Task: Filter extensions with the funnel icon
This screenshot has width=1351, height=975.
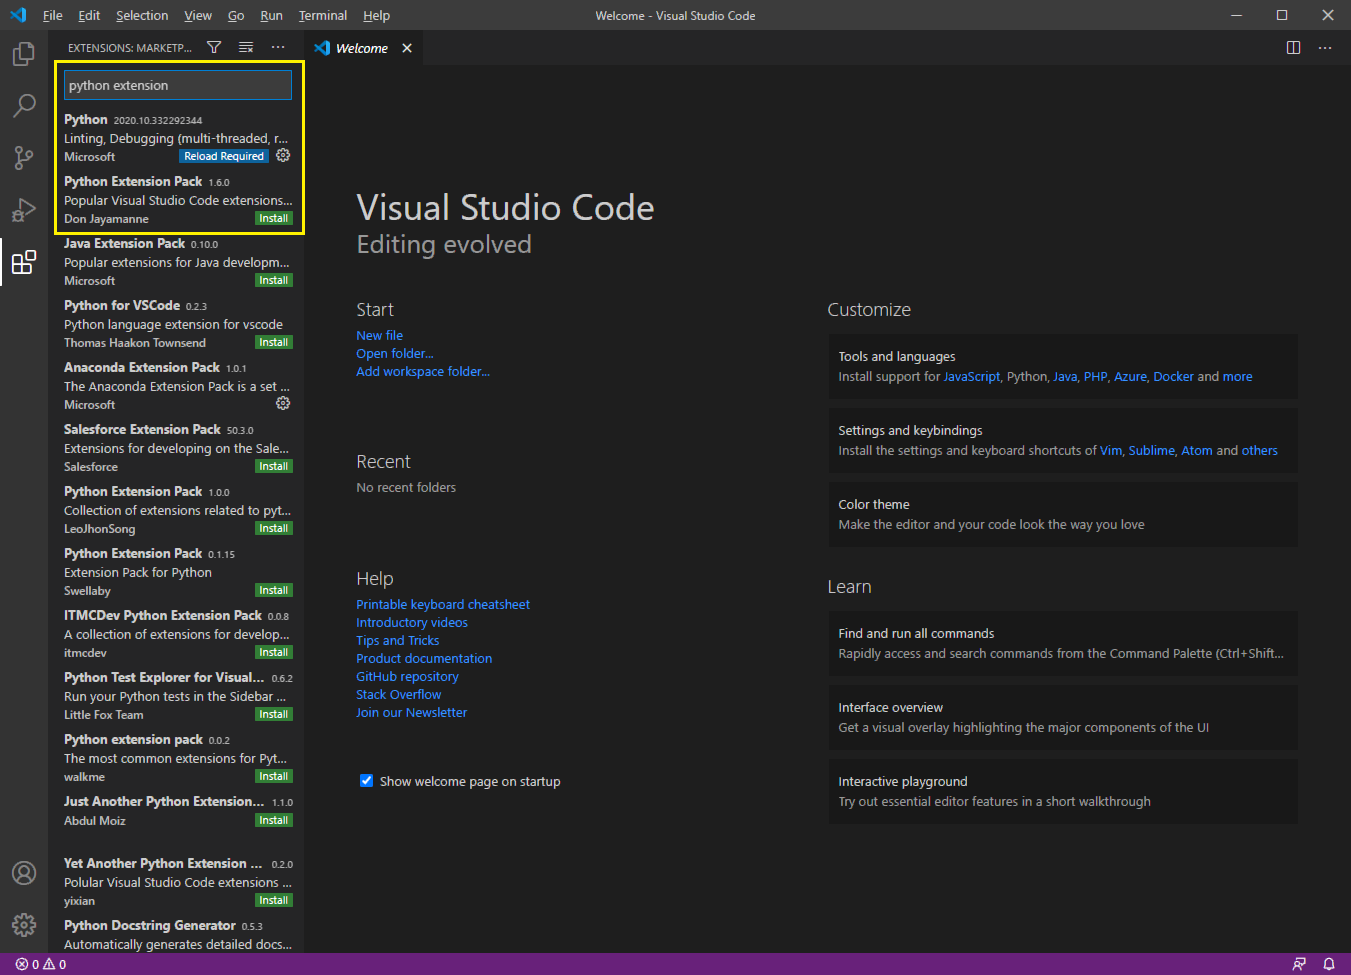Action: tap(214, 47)
